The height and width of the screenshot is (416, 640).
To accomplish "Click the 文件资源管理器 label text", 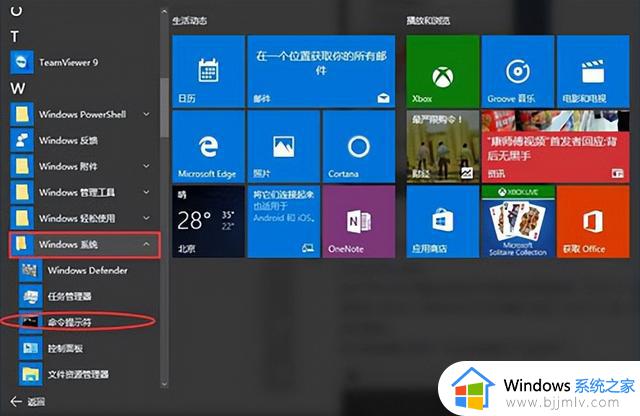I will [78, 374].
